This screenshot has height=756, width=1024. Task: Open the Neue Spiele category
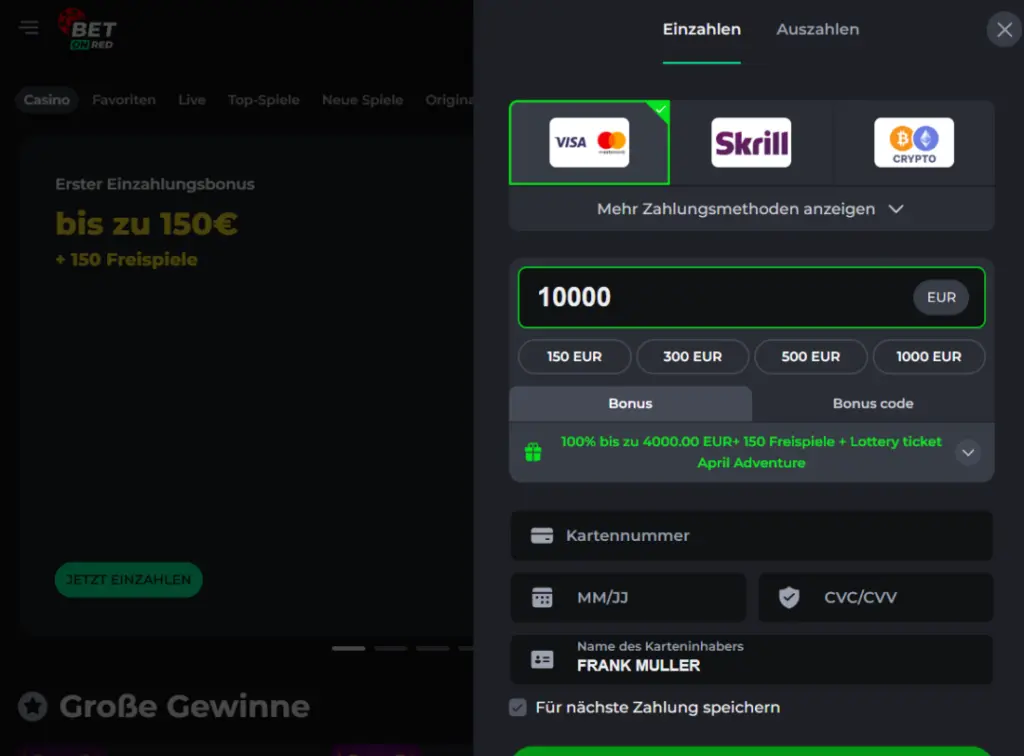362,100
